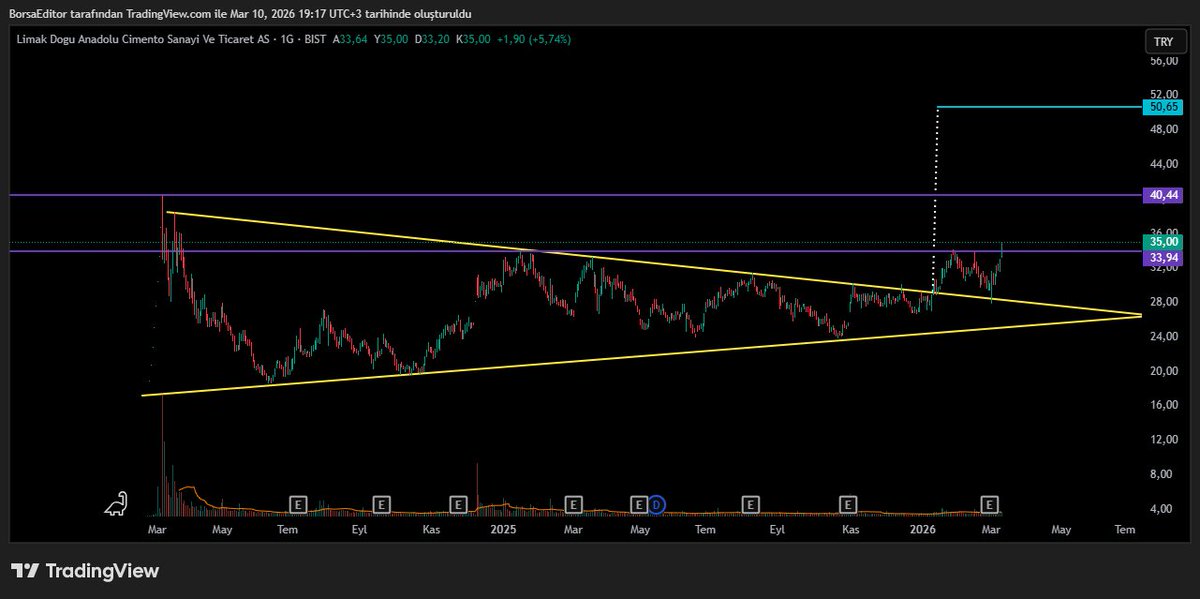Click the purple 33,94 price label

pyautogui.click(x=1163, y=257)
